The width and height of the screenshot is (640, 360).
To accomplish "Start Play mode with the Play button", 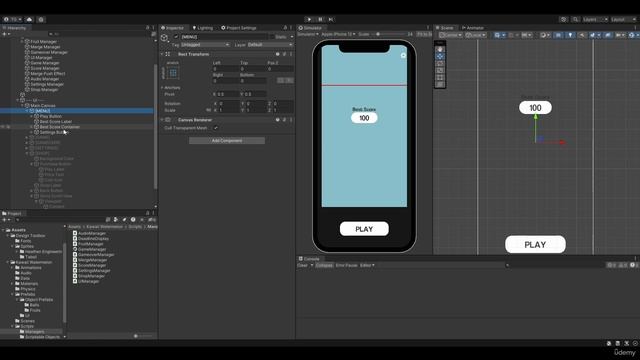I will click(309, 19).
